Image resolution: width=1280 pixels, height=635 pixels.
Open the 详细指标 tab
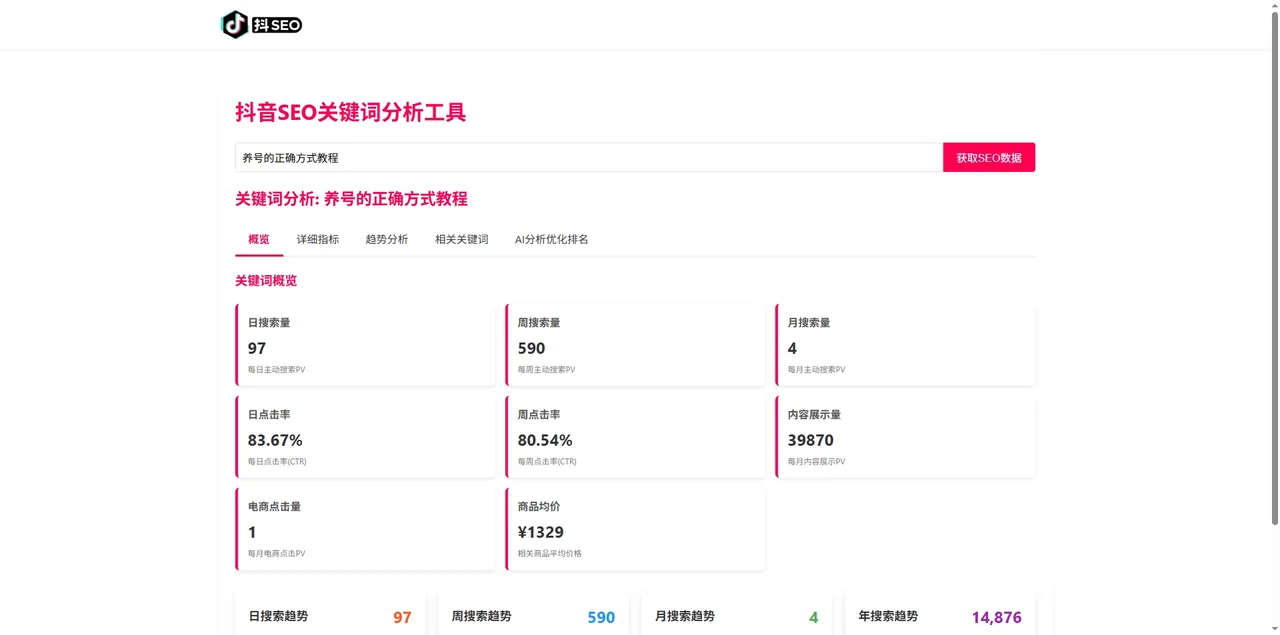tap(318, 240)
